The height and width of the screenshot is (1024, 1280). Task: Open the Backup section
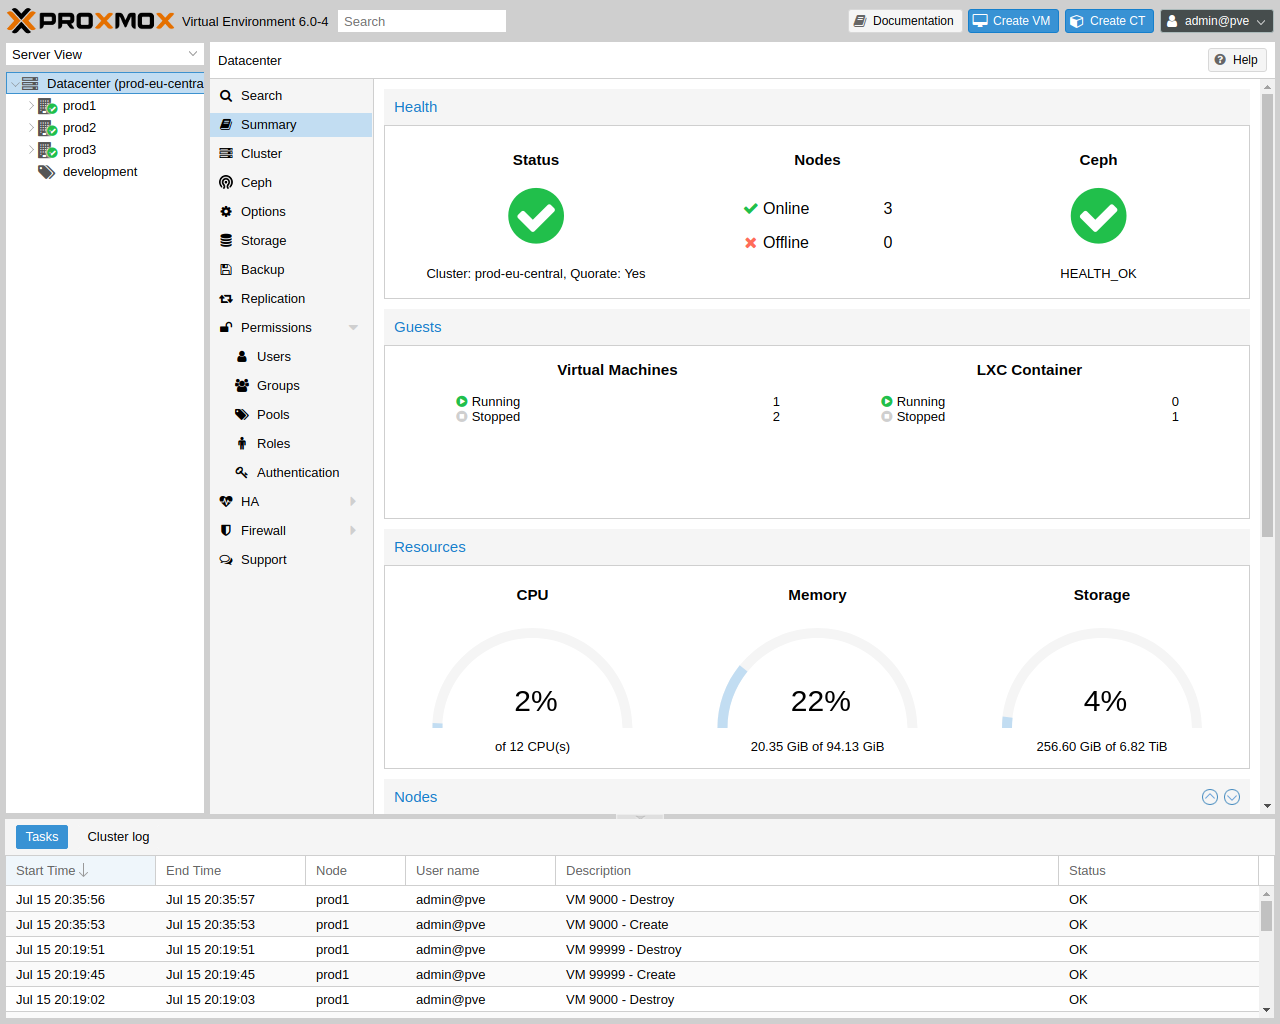(x=261, y=269)
